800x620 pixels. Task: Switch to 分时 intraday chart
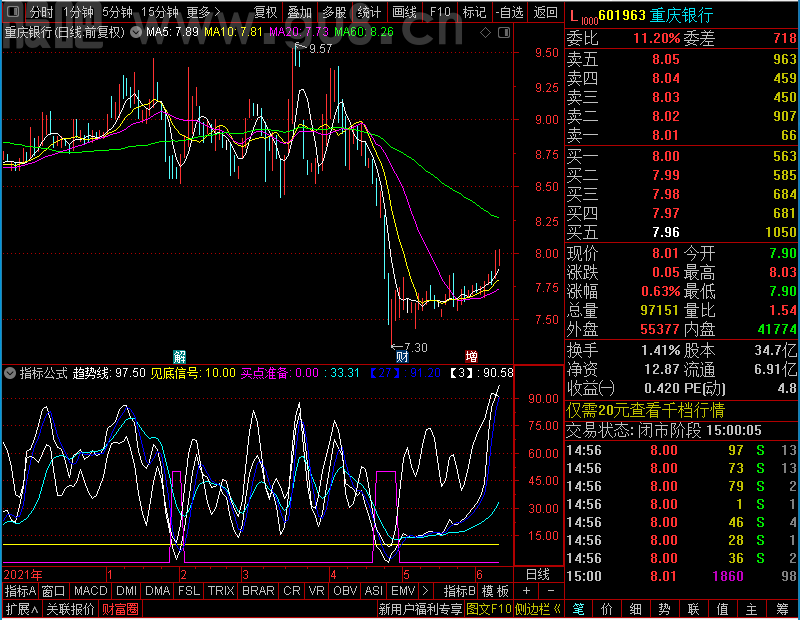pyautogui.click(x=41, y=12)
